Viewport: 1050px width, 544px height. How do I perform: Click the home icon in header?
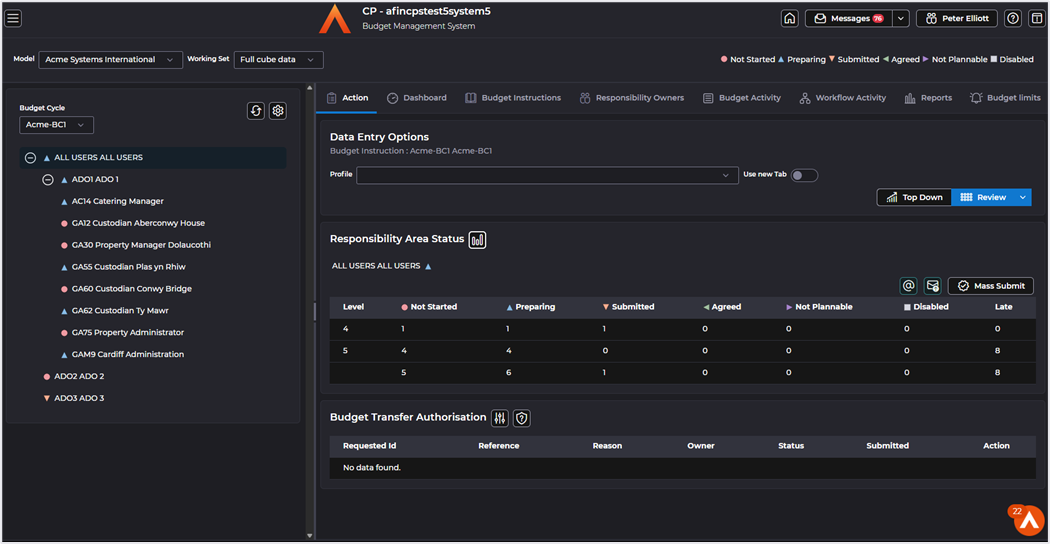790,18
